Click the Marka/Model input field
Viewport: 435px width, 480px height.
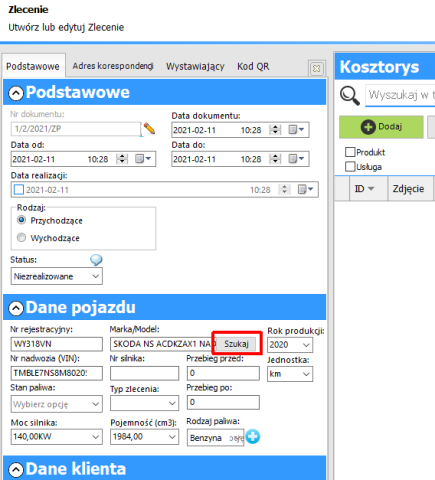pos(163,344)
